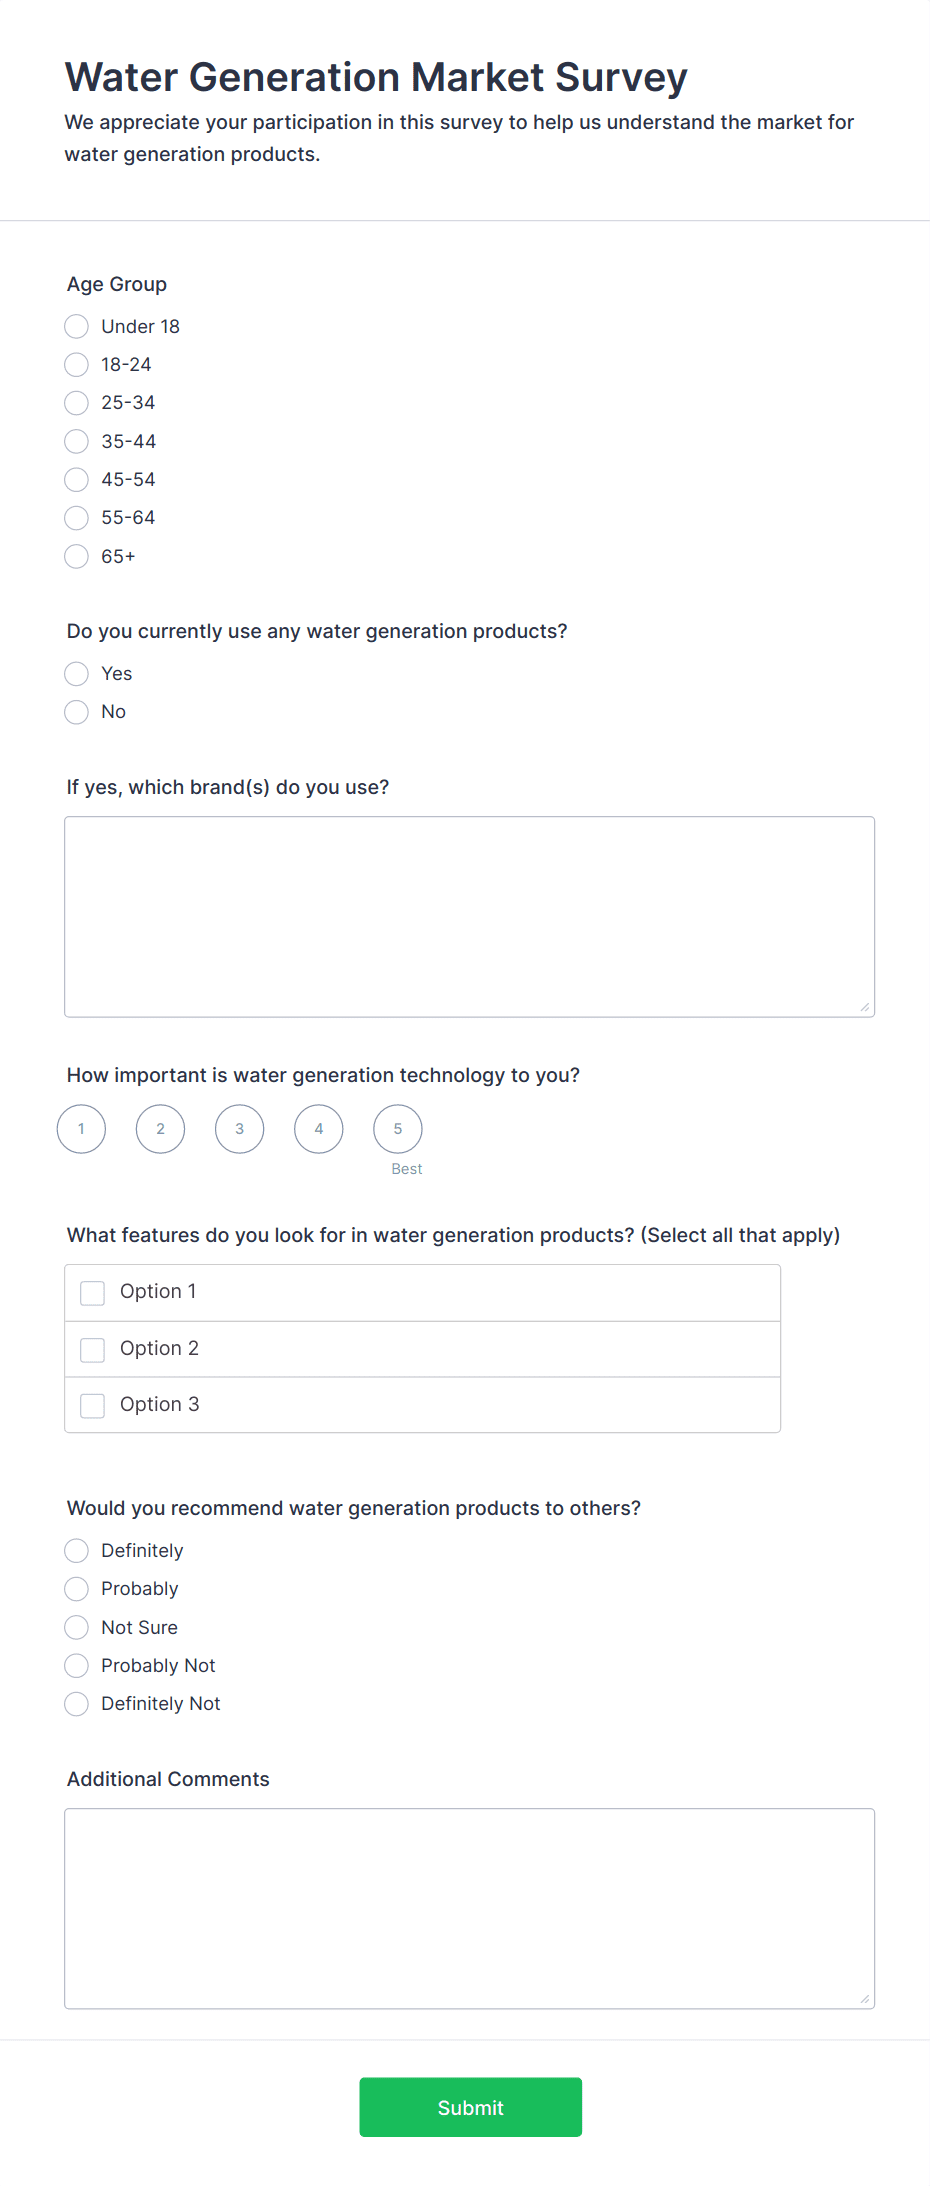Tick the Option 2 checkbox
This screenshot has width=930, height=2186.
(93, 1350)
